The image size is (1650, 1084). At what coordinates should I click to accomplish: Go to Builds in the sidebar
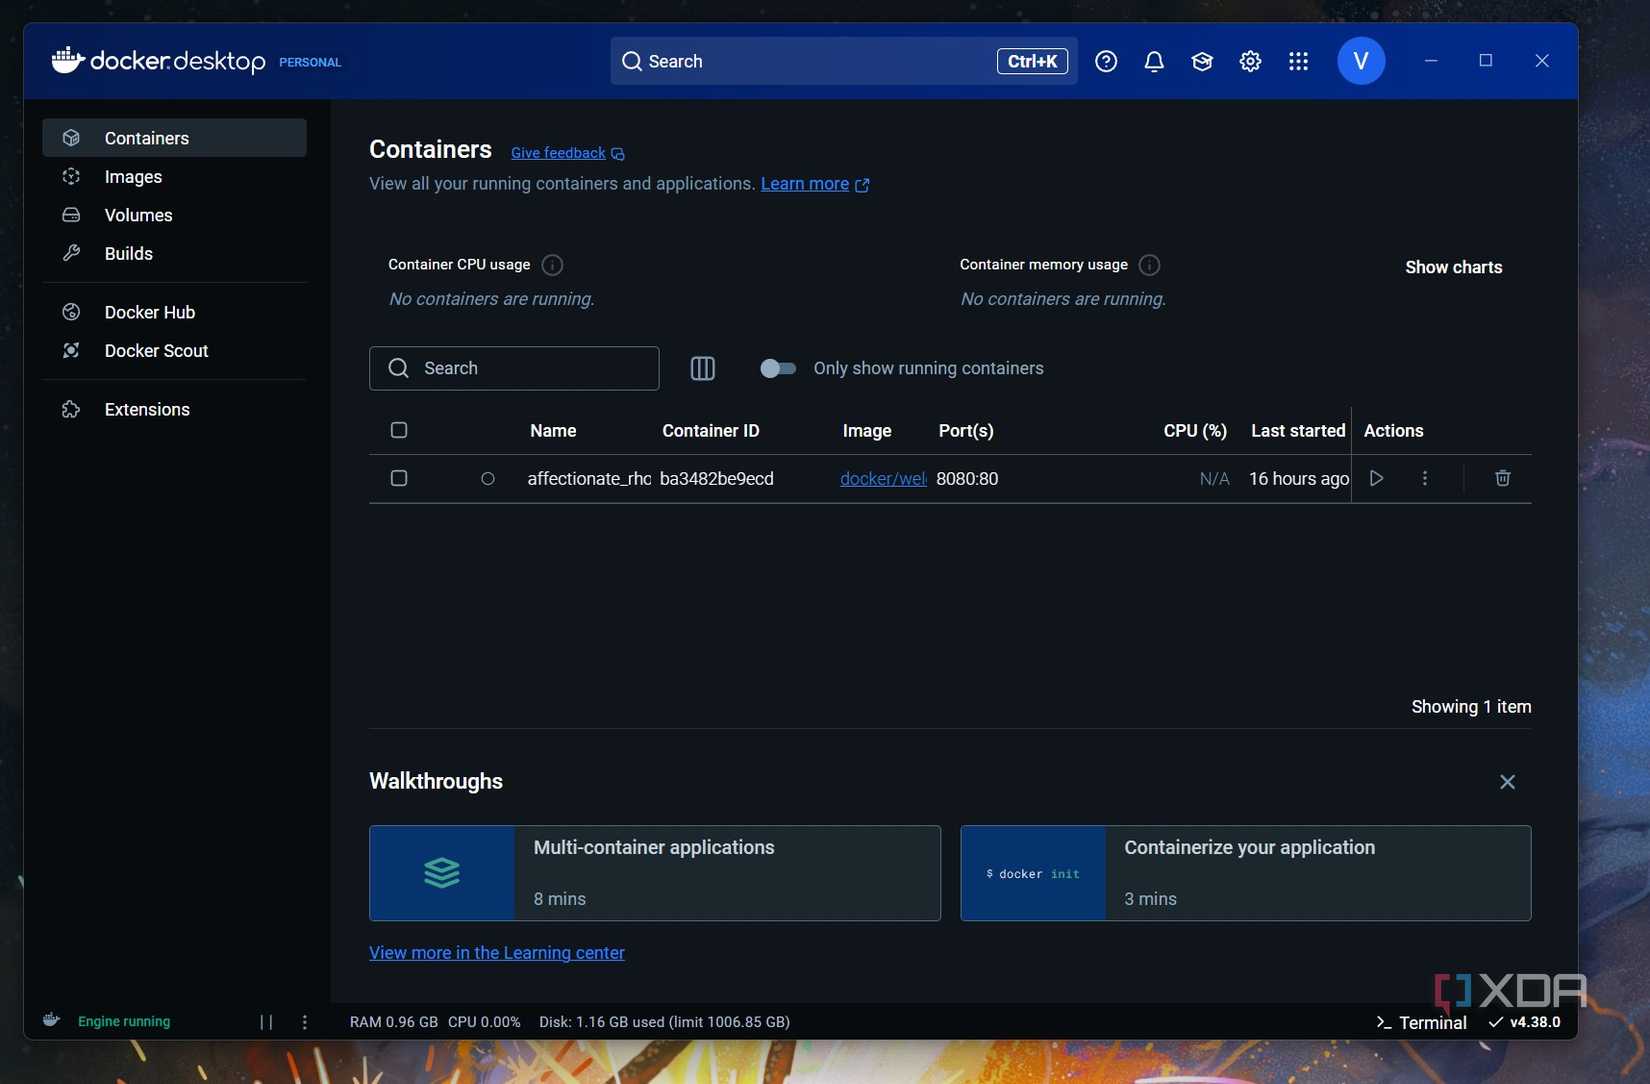point(128,253)
